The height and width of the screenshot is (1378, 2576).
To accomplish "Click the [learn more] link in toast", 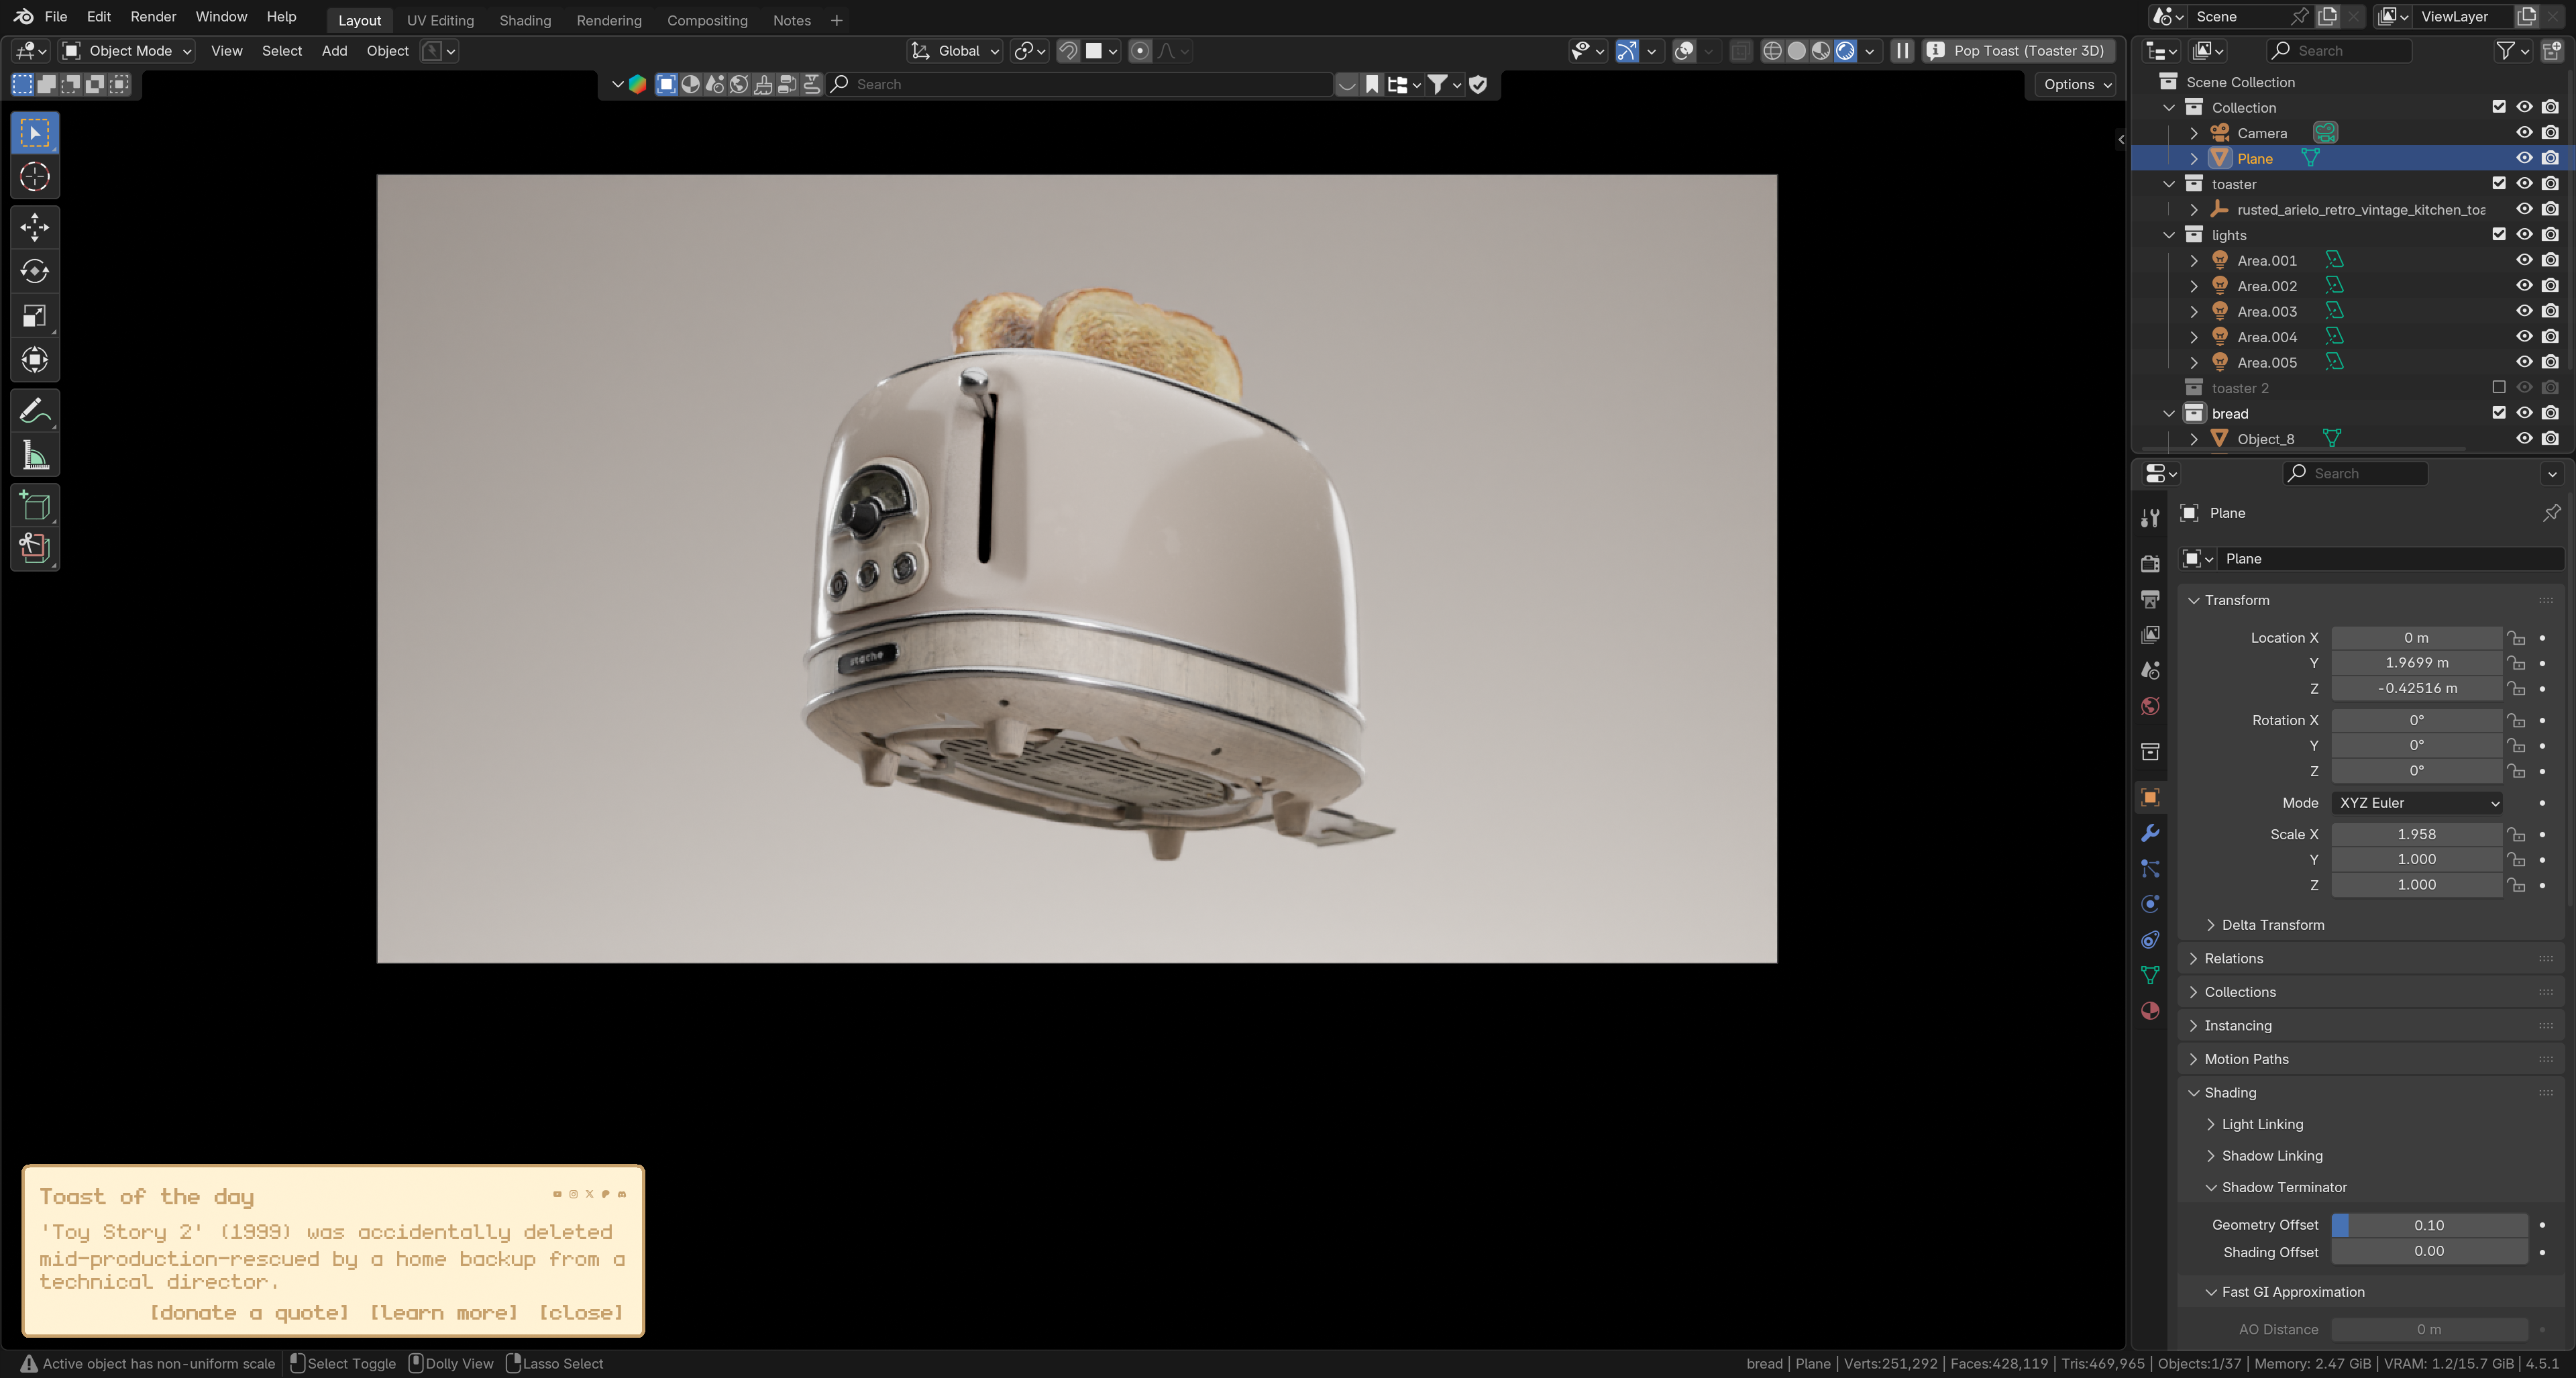I will [x=444, y=1313].
